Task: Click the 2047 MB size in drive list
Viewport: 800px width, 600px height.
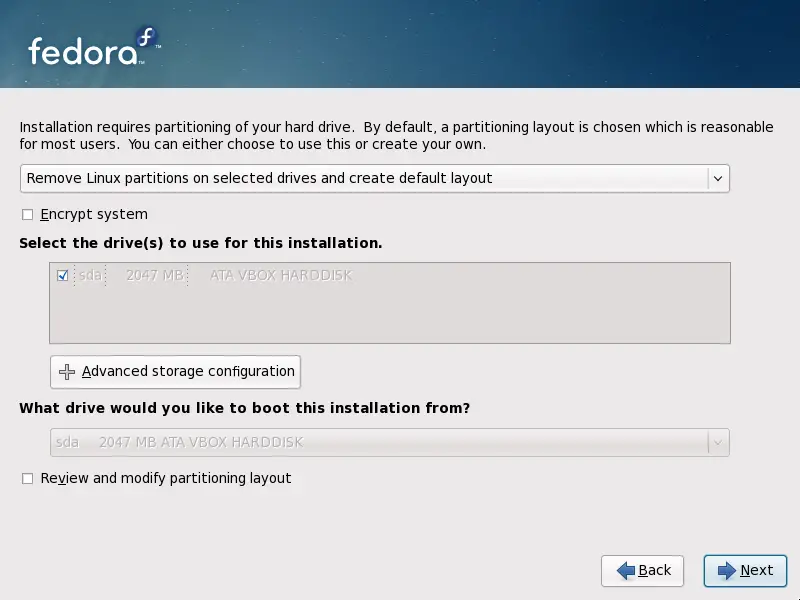Action: [155, 275]
